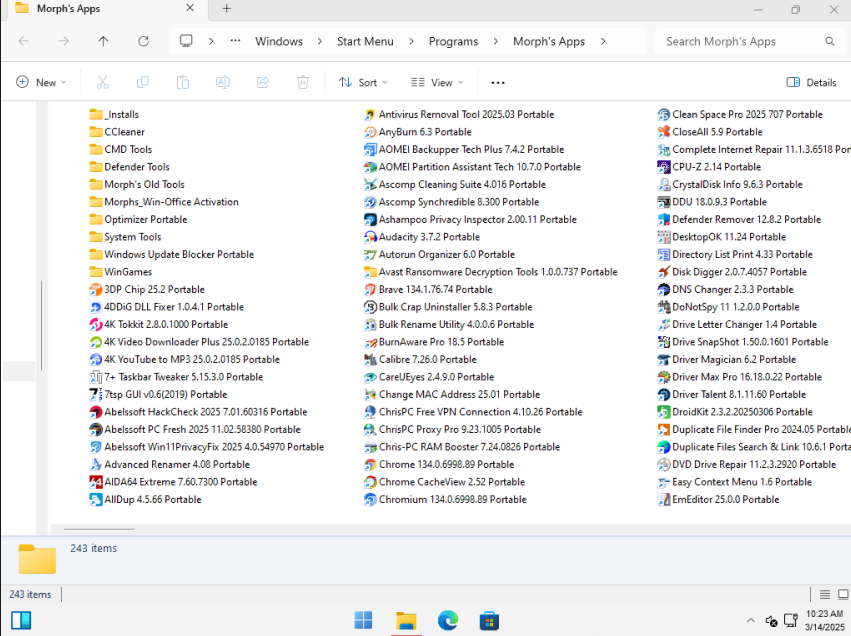Viewport: 851px width, 636px height.
Task: Switch to large thumbnails view icon
Action: click(843, 594)
